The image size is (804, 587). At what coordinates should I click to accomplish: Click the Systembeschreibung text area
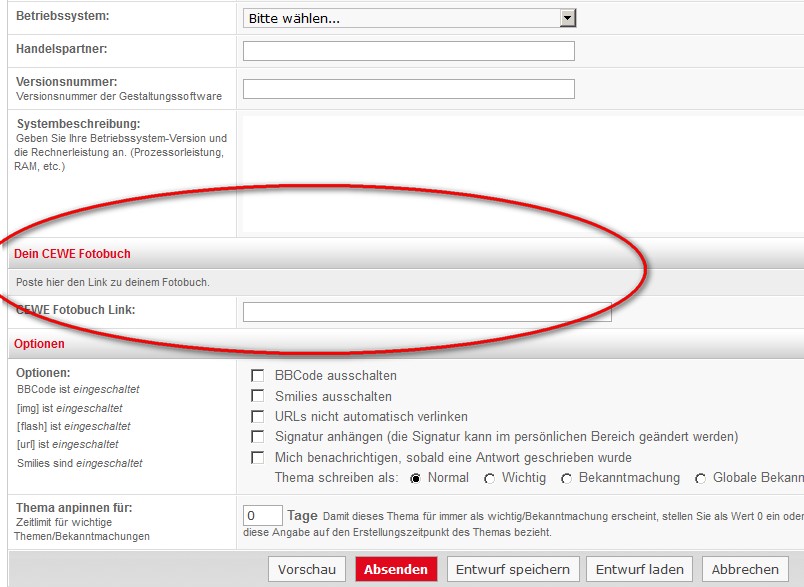coord(523,174)
